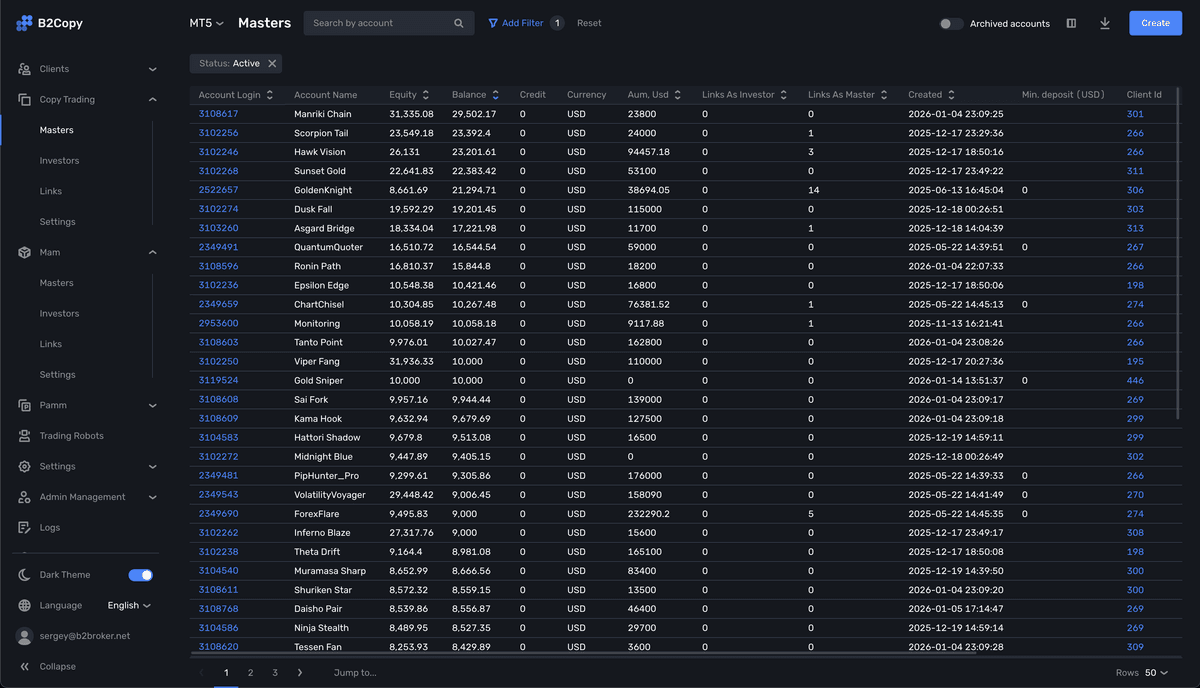
Task: Open account 3108617 Manriki Chain link
Action: point(218,113)
